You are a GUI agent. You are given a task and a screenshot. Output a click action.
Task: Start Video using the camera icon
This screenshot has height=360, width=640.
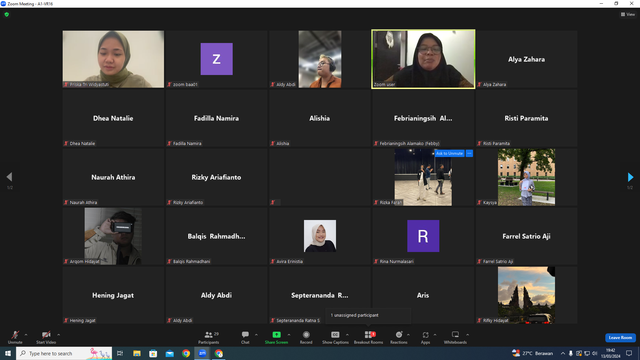coord(46,337)
